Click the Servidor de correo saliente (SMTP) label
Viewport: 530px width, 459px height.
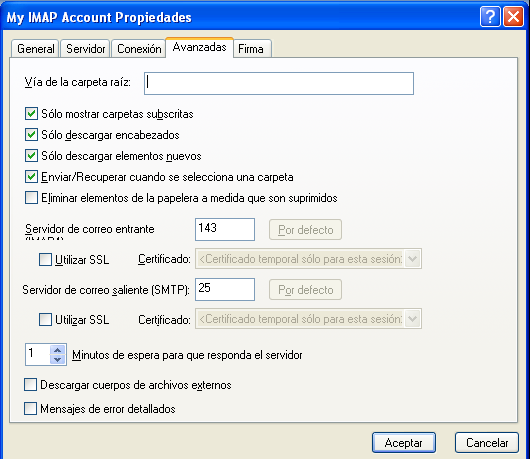tap(106, 290)
